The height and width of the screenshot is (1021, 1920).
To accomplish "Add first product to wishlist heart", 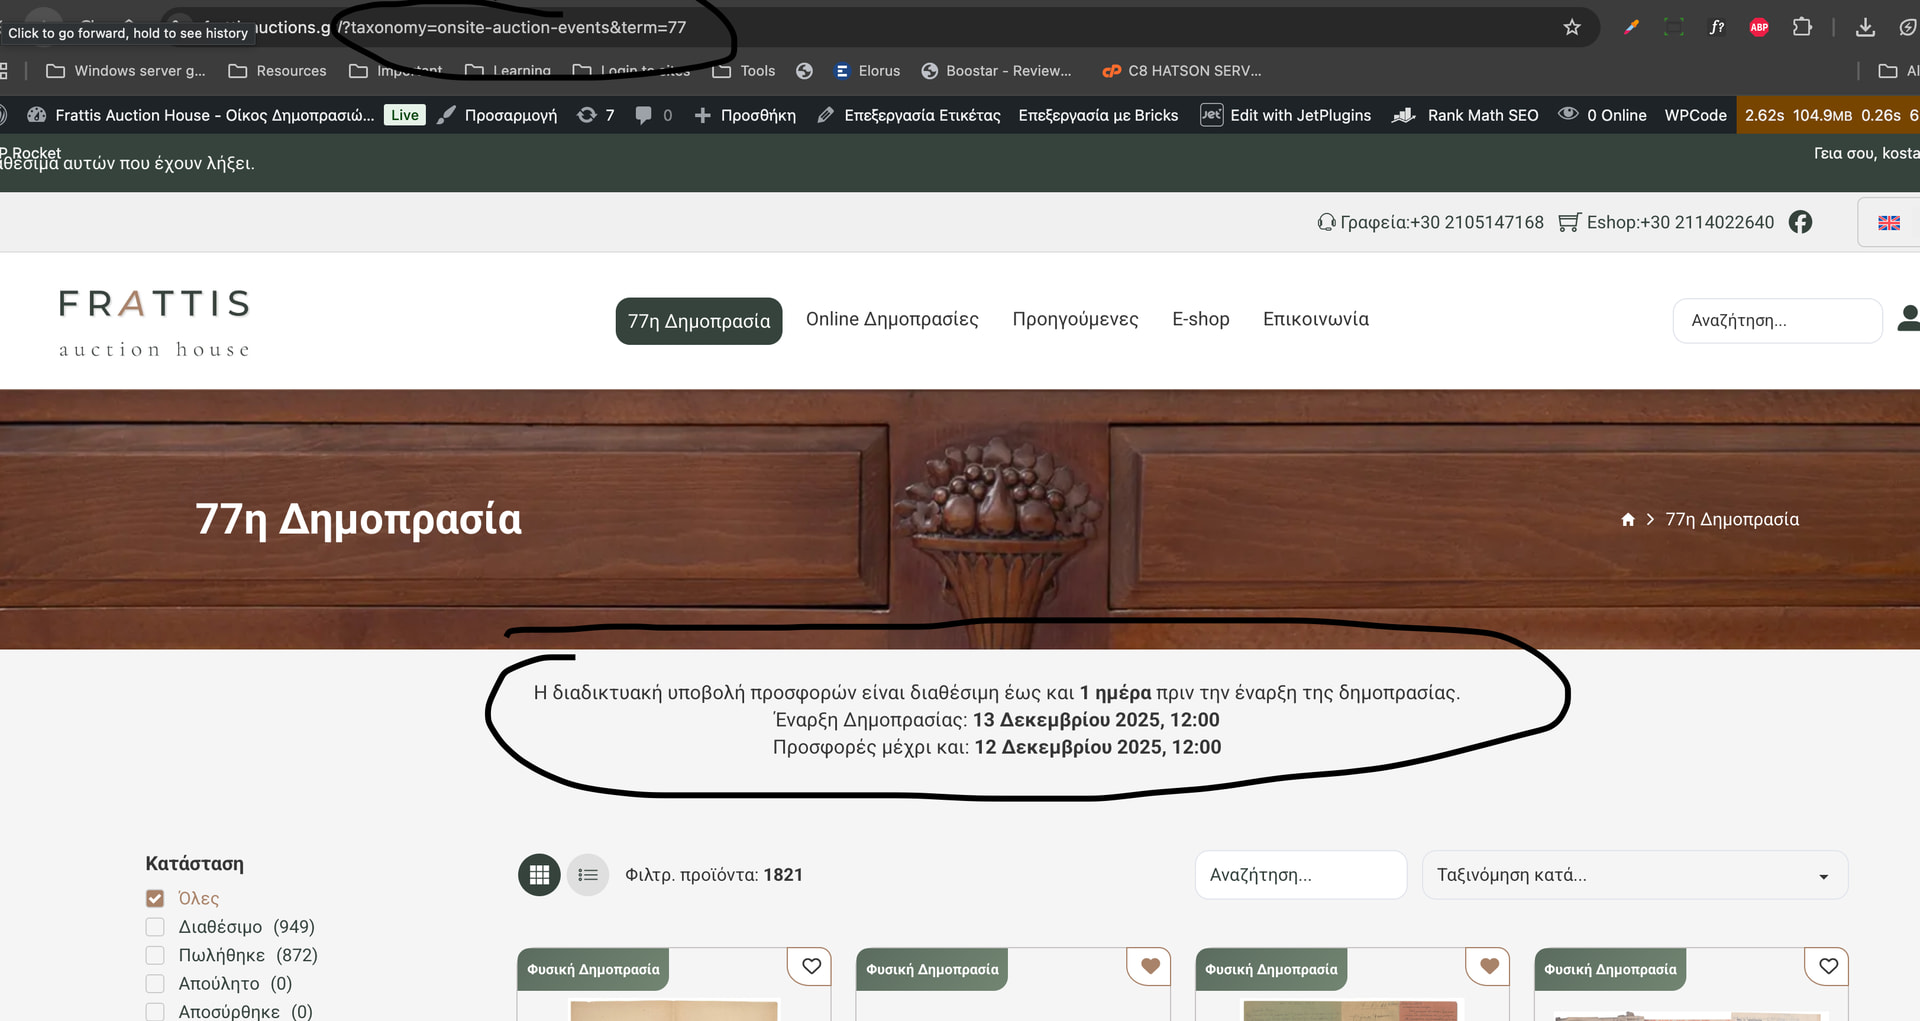I will click(x=811, y=966).
